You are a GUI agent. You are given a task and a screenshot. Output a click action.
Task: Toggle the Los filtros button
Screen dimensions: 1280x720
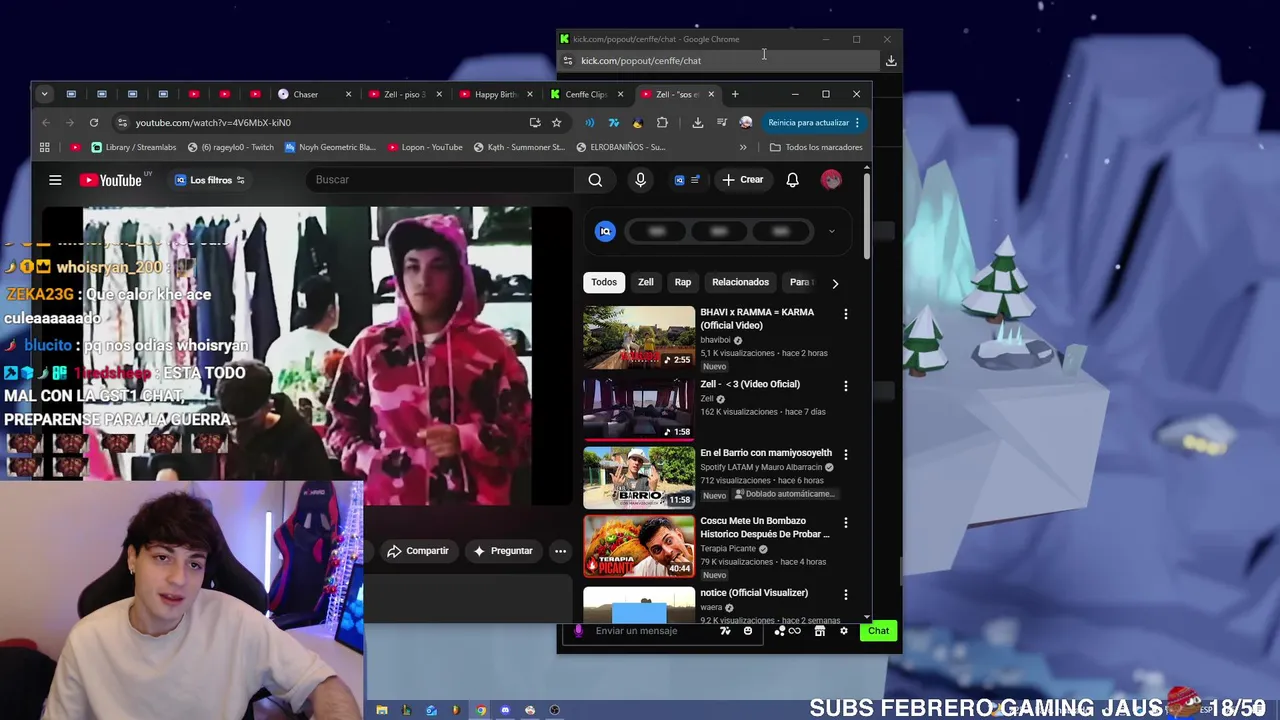[209, 180]
